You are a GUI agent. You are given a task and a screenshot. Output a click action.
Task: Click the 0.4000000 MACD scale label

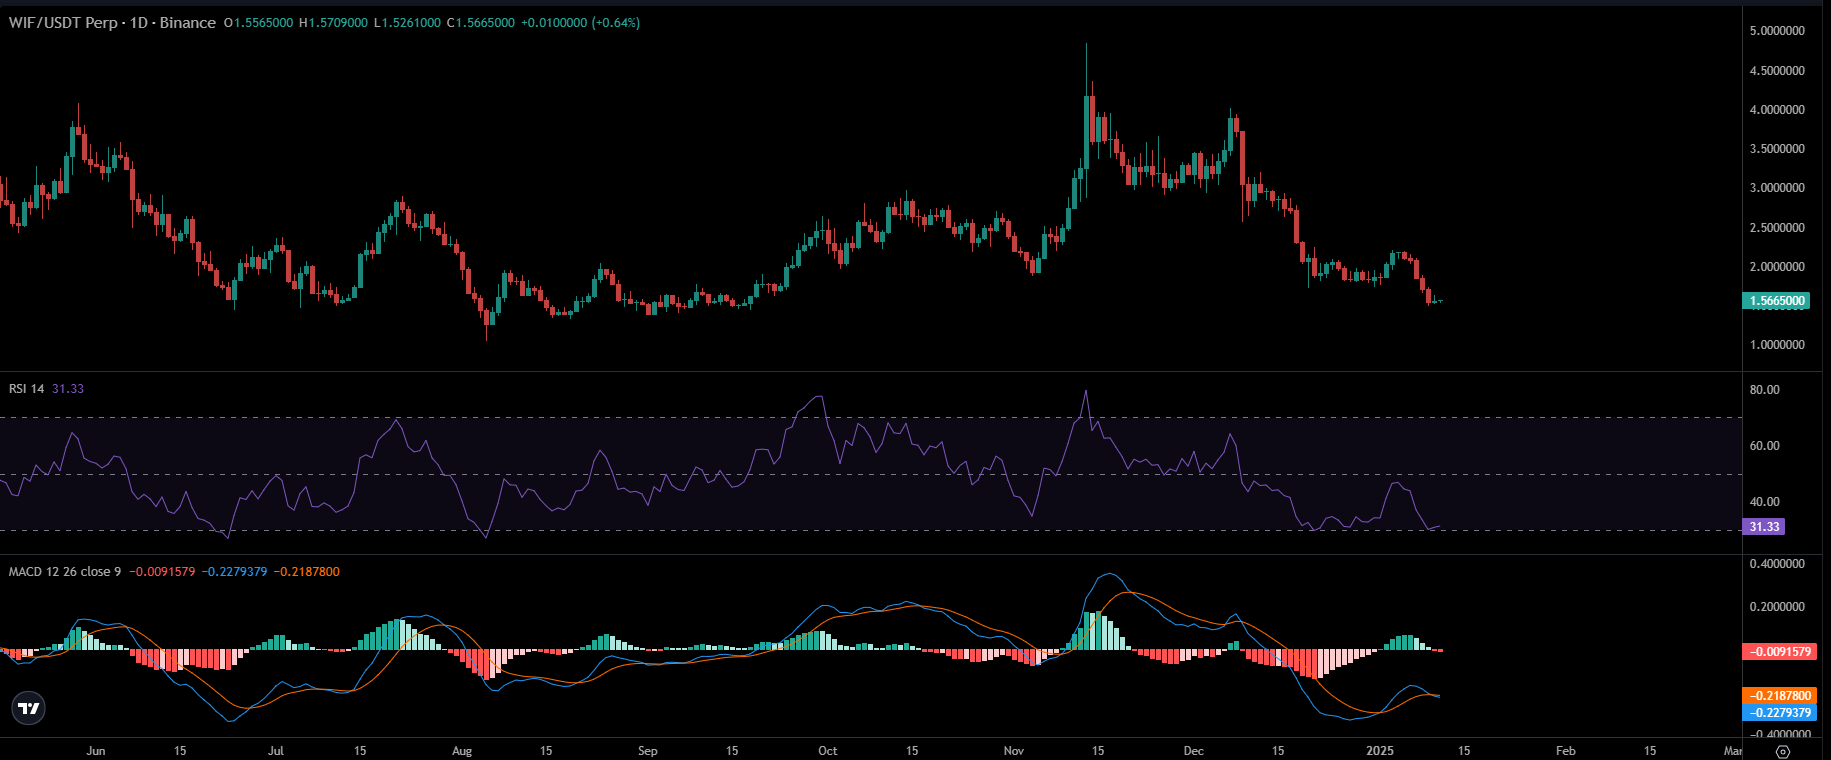[1777, 564]
